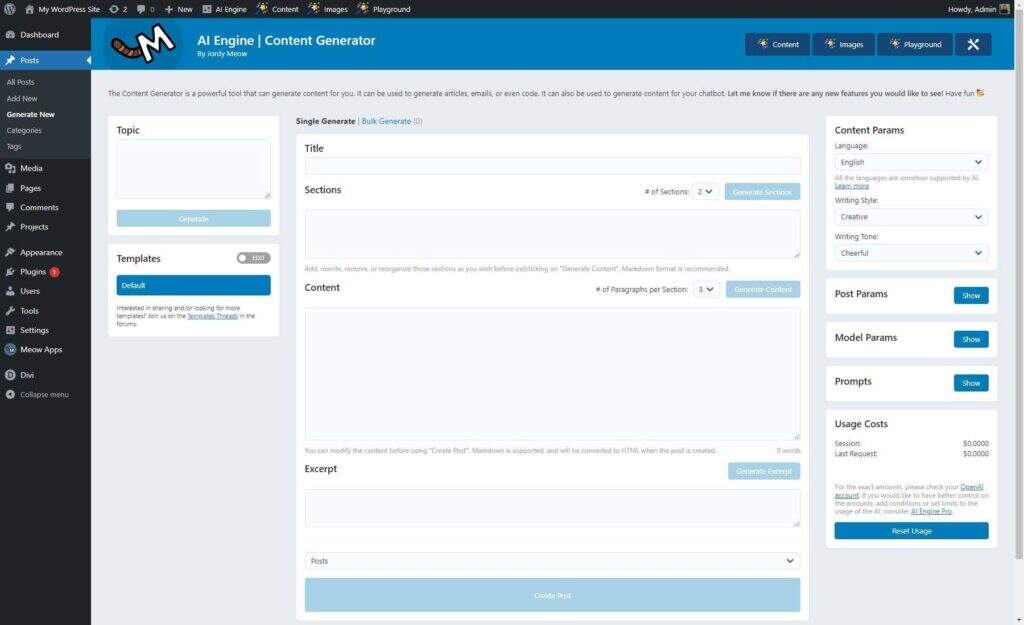
Task: Click into the Title input field
Action: [552, 166]
